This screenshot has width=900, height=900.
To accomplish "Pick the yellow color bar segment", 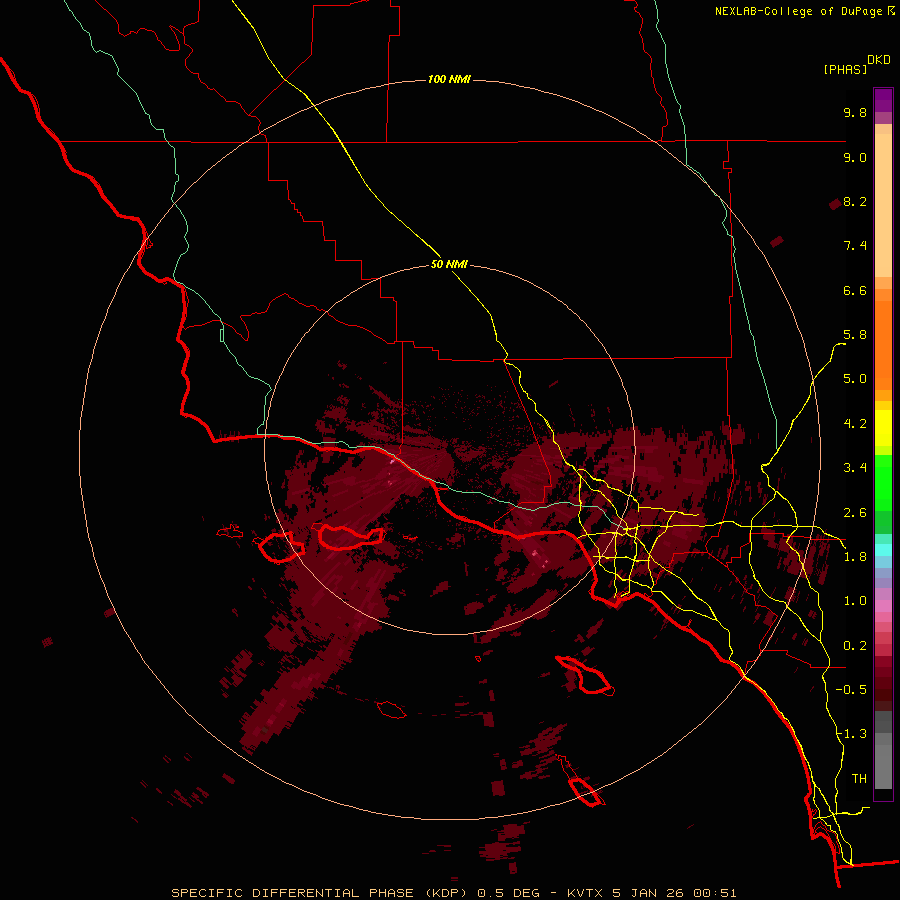I will click(x=883, y=428).
